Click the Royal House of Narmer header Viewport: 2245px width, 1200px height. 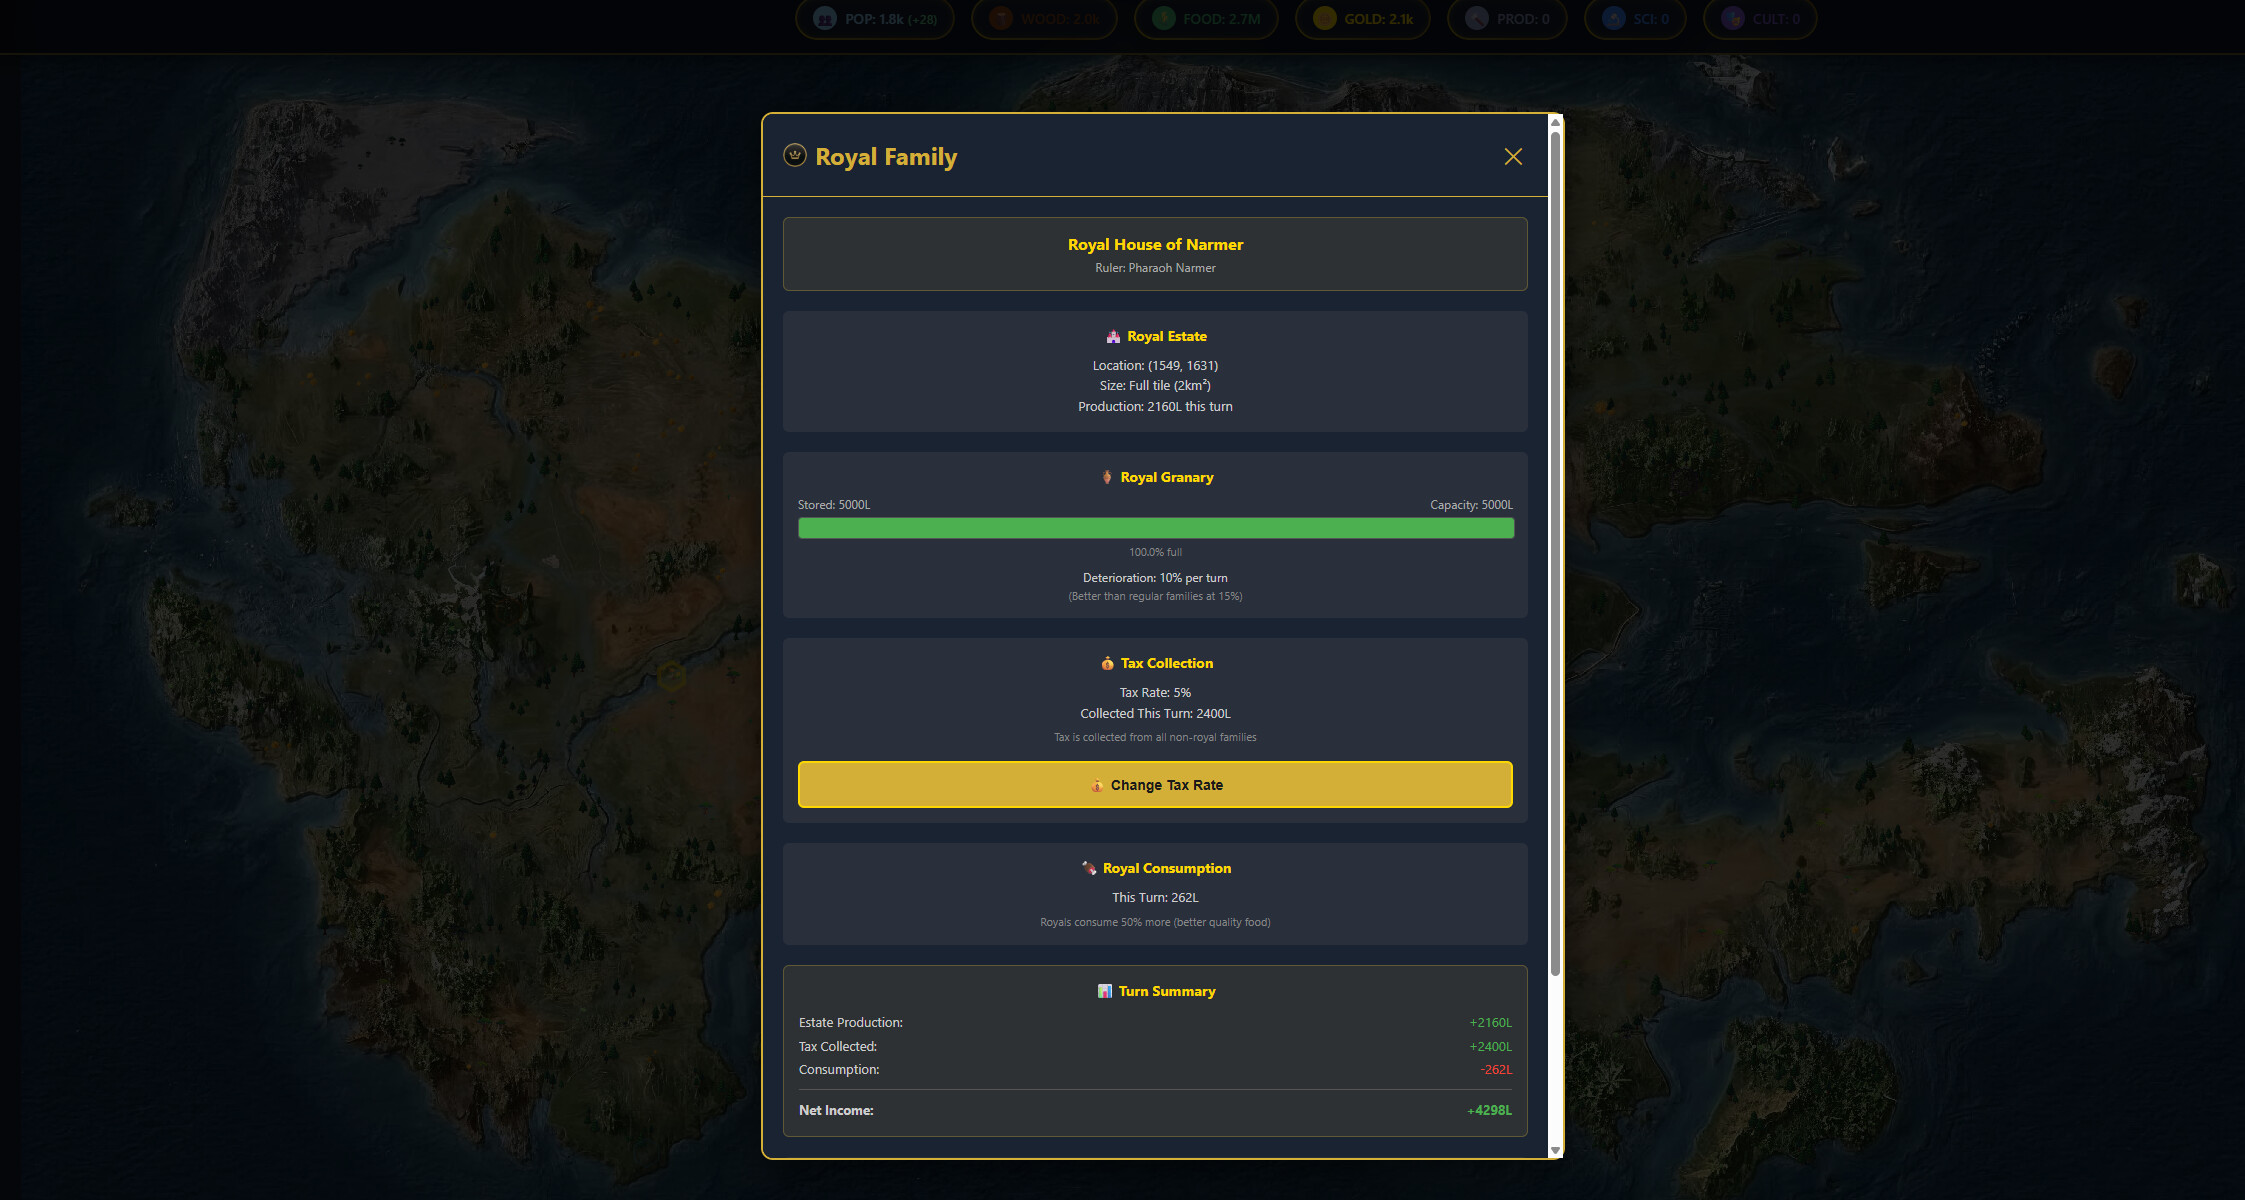point(1155,244)
